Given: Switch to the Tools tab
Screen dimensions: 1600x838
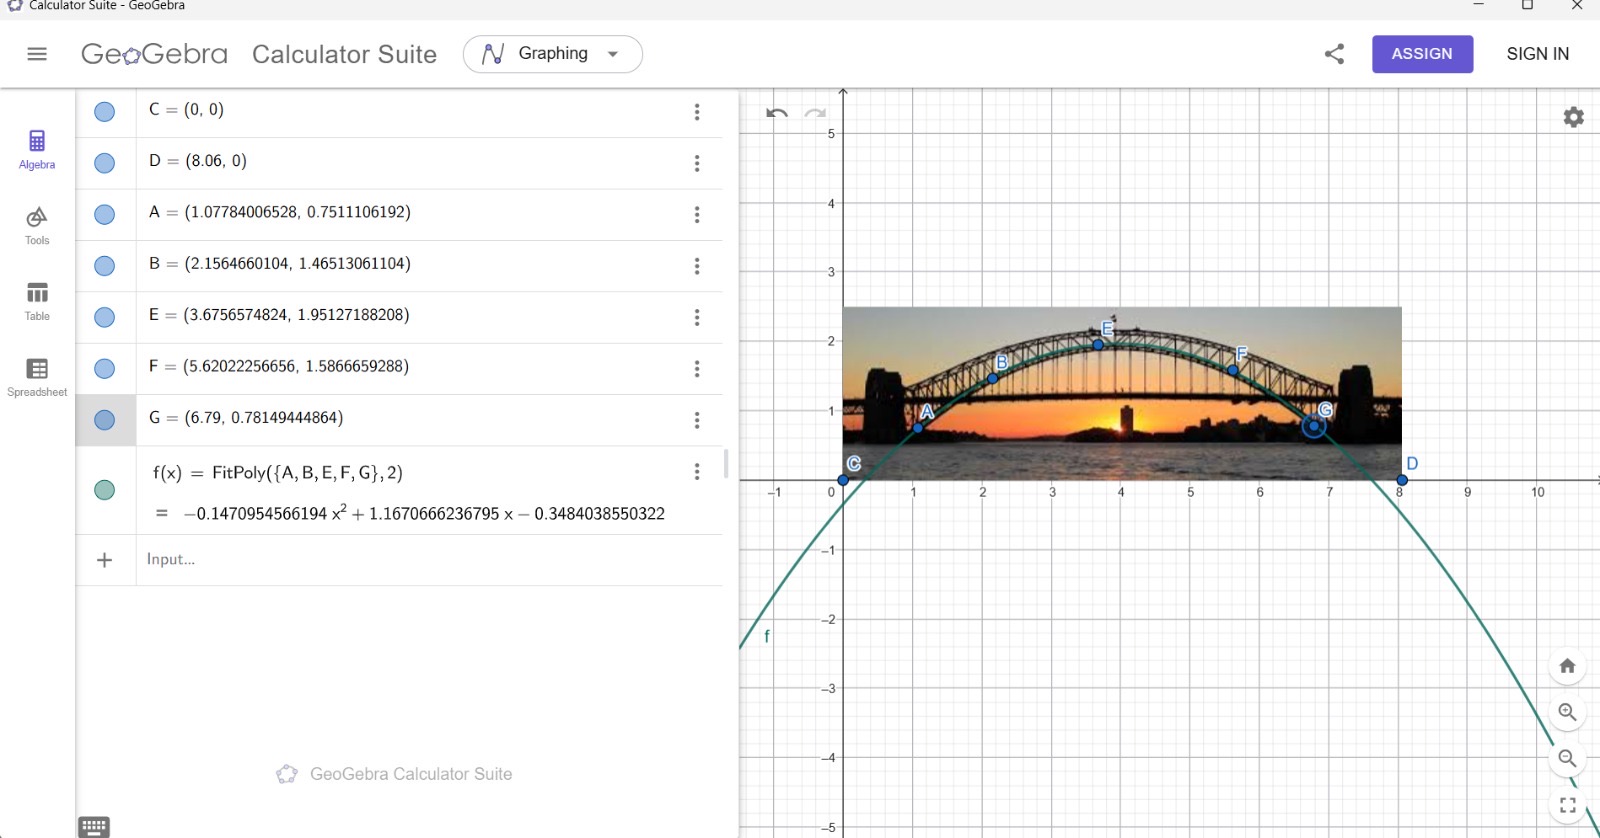Looking at the screenshot, I should [x=37, y=226].
